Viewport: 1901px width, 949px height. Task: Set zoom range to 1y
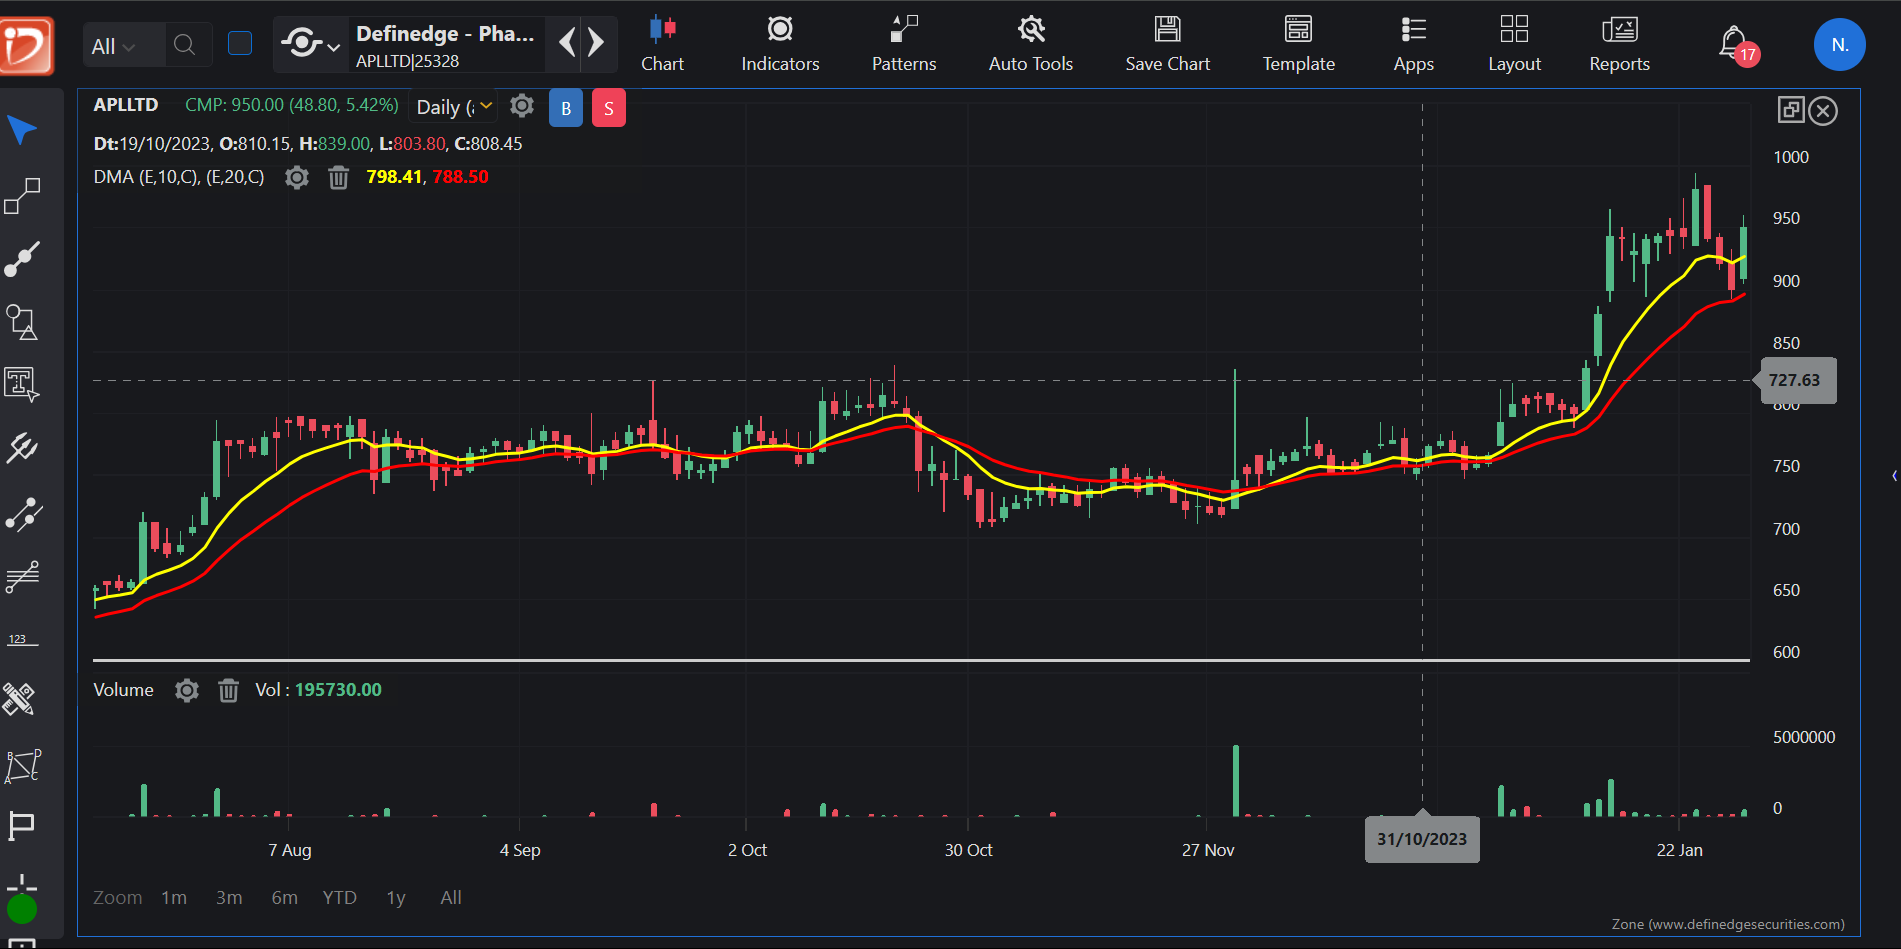pos(396,898)
